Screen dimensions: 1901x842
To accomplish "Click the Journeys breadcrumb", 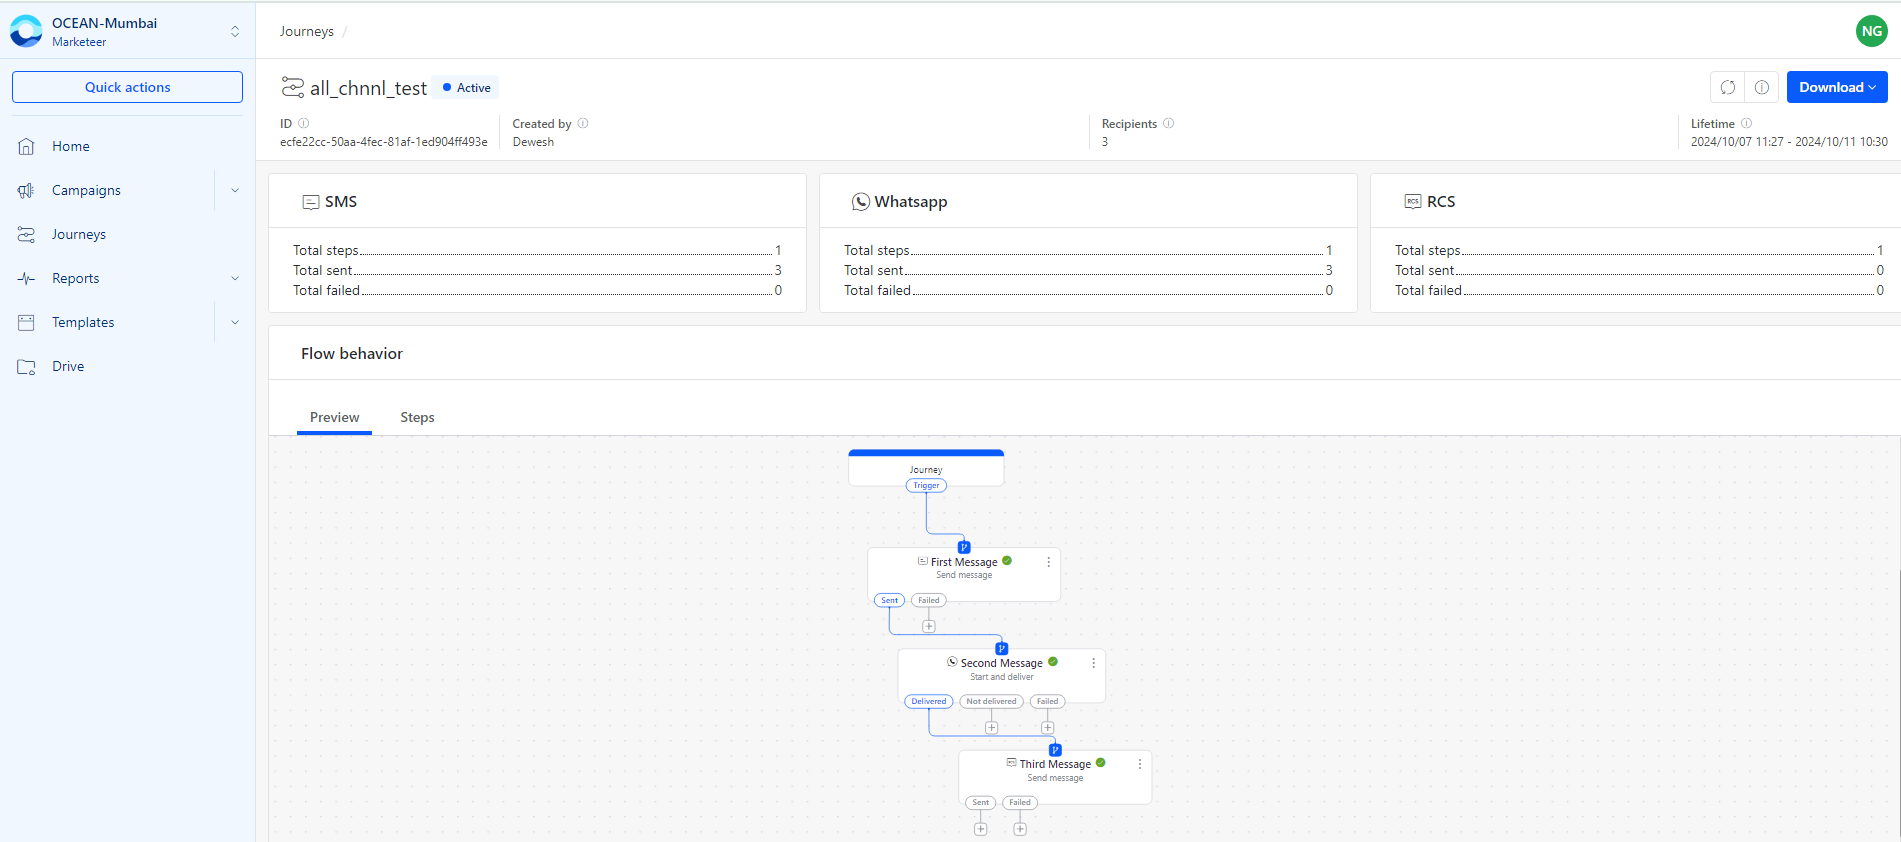I will click(307, 31).
